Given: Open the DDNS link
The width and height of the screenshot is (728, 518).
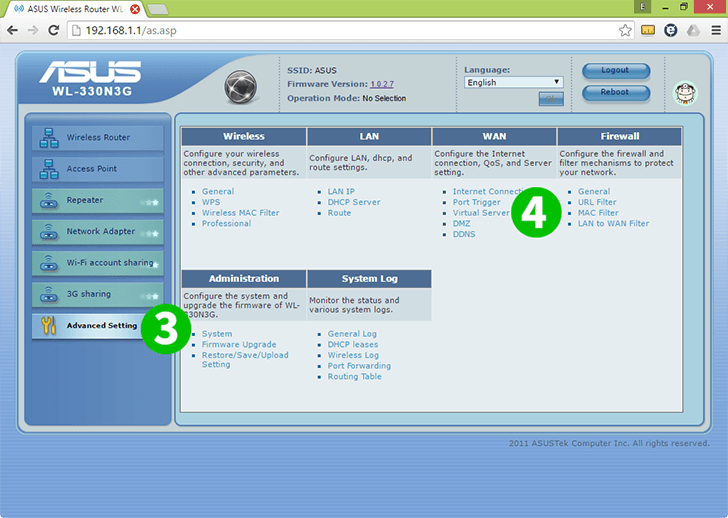Looking at the screenshot, I should click(x=464, y=234).
